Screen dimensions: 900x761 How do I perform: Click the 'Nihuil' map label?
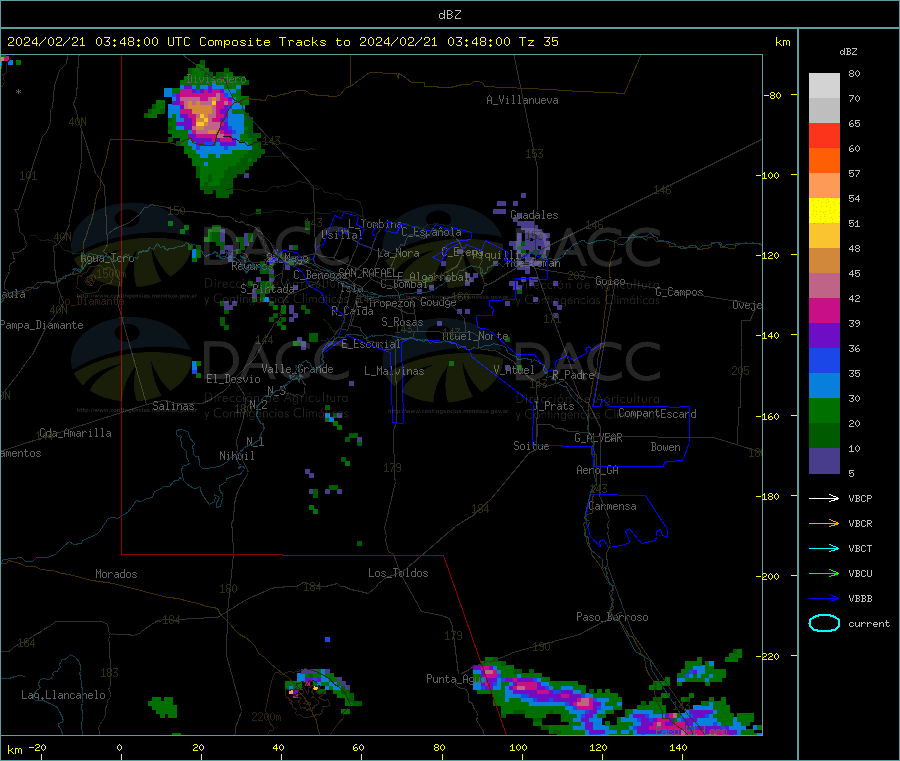[x=236, y=456]
